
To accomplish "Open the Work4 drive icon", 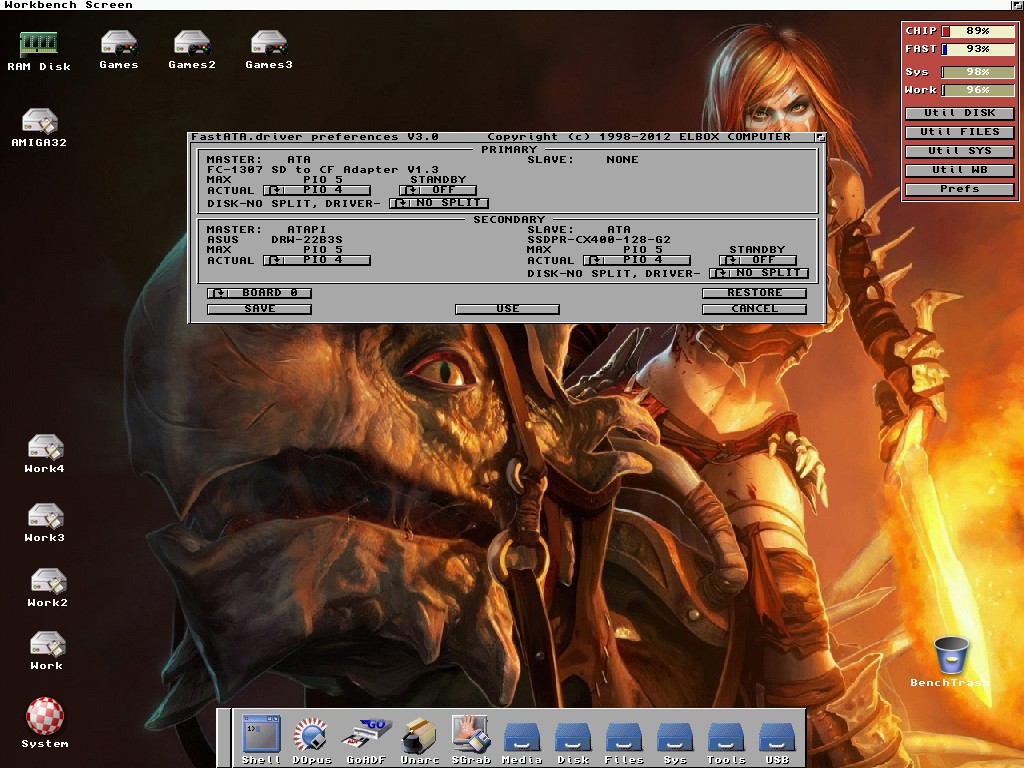I will click(x=44, y=454).
